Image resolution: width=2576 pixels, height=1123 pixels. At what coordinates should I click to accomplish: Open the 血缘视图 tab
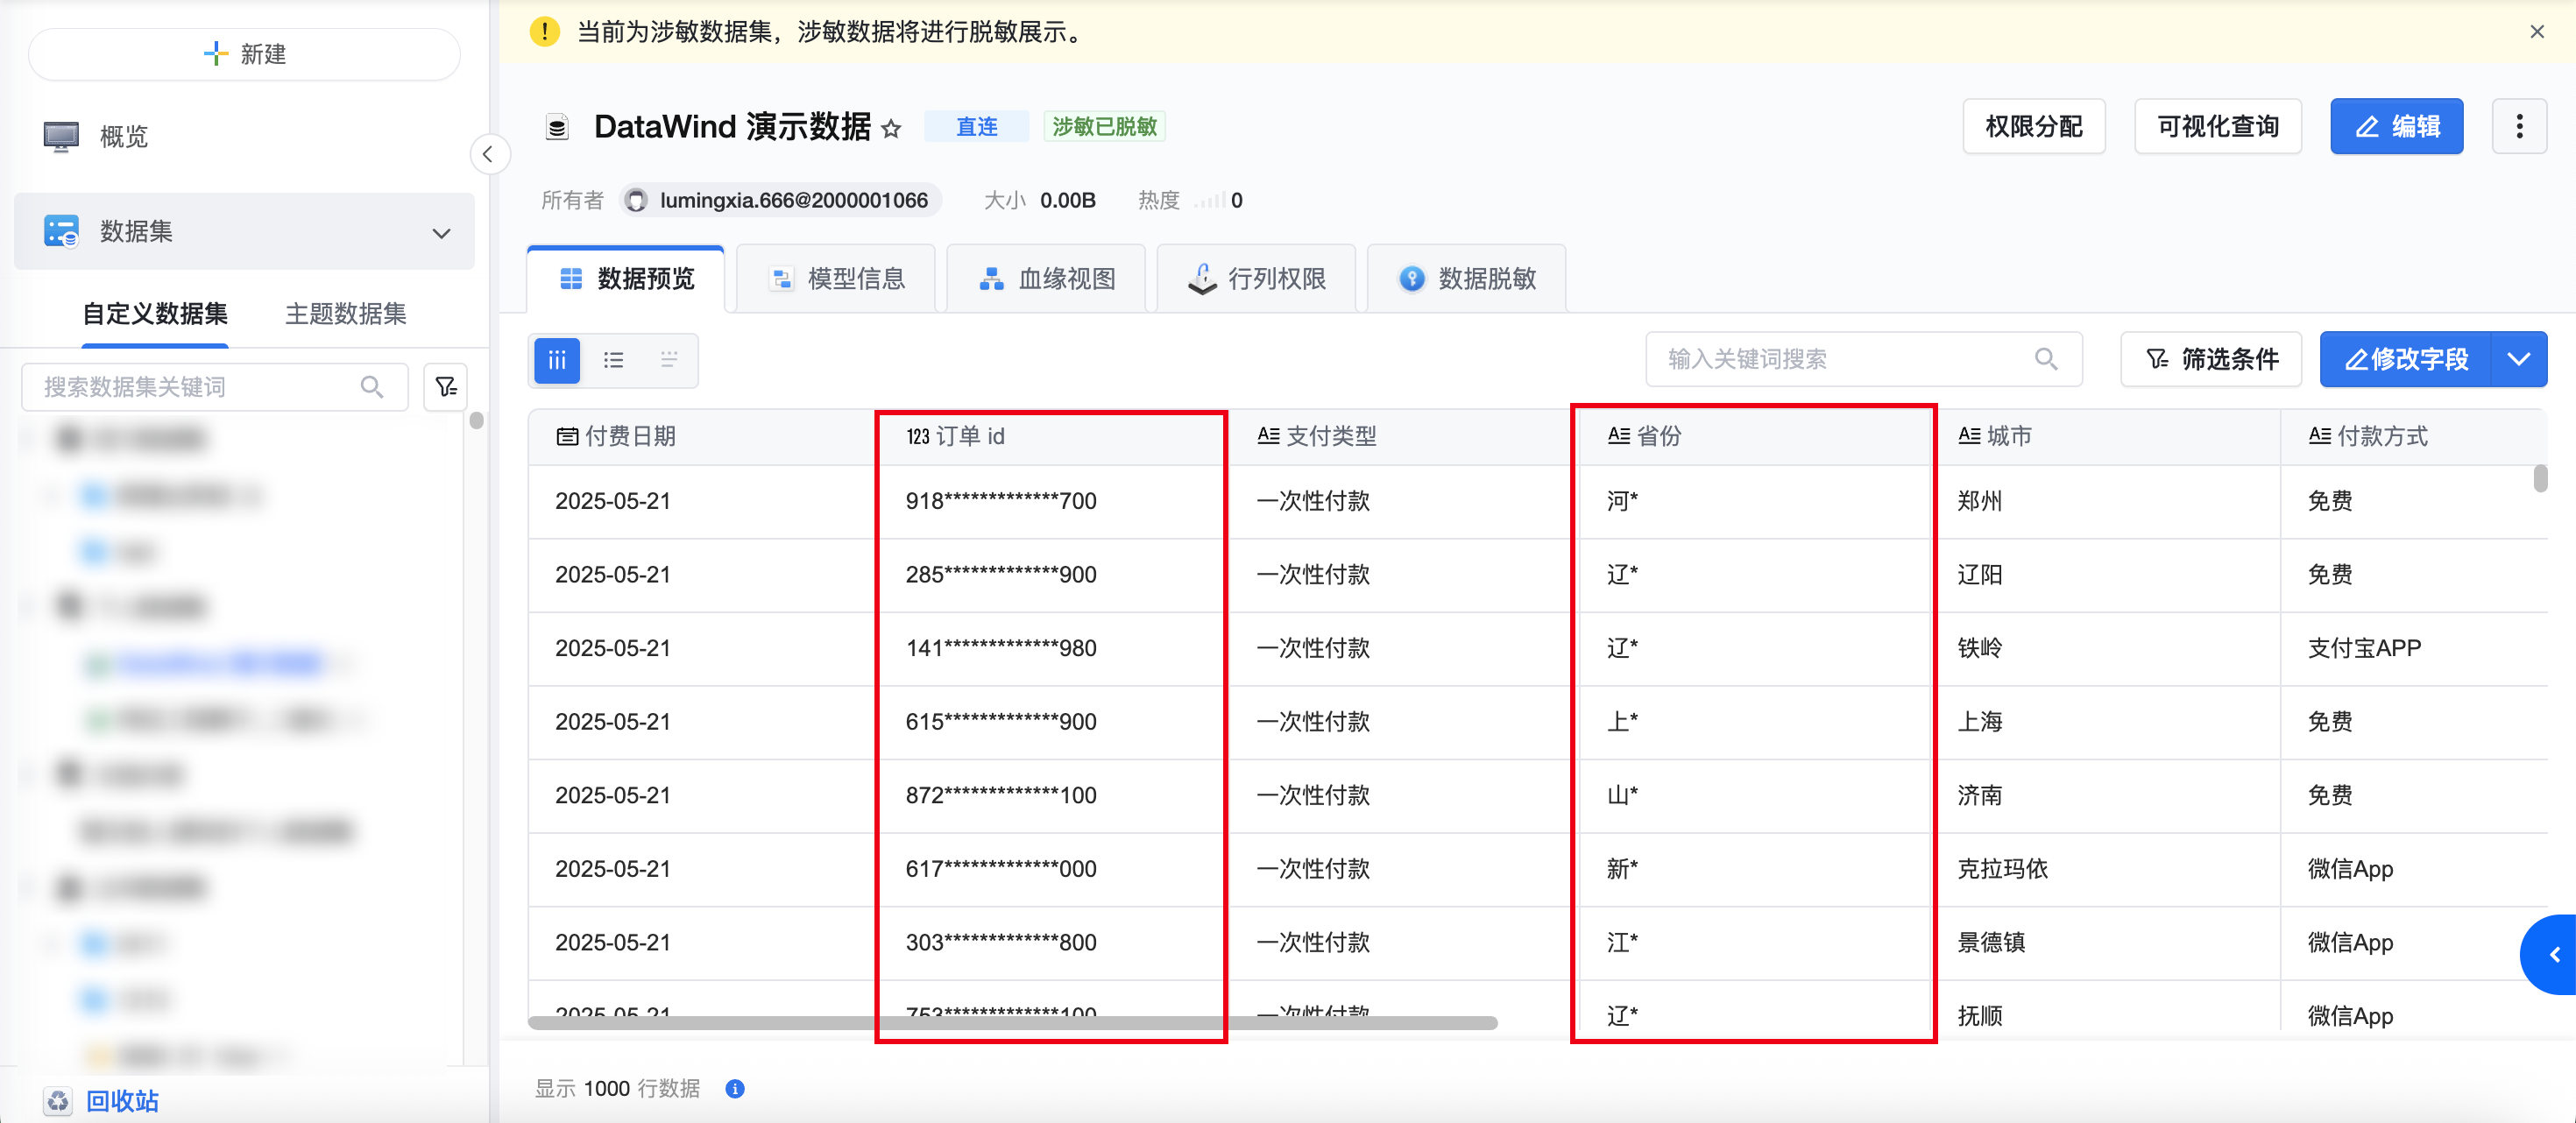tap(1046, 279)
